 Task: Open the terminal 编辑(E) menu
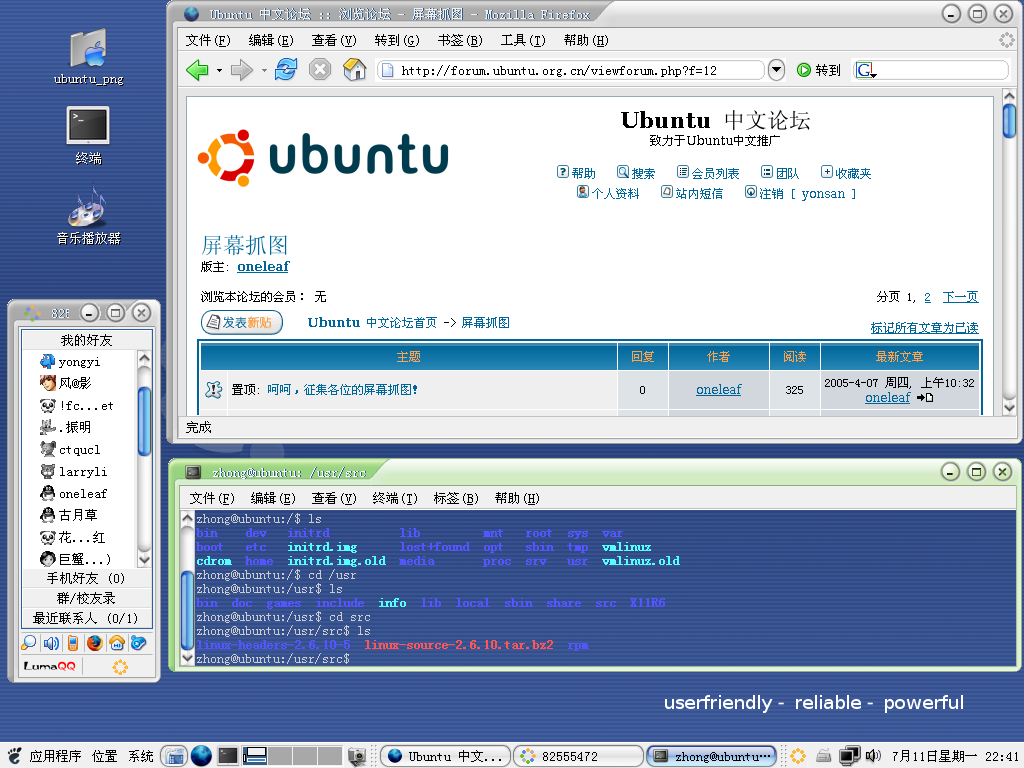pyautogui.click(x=272, y=498)
